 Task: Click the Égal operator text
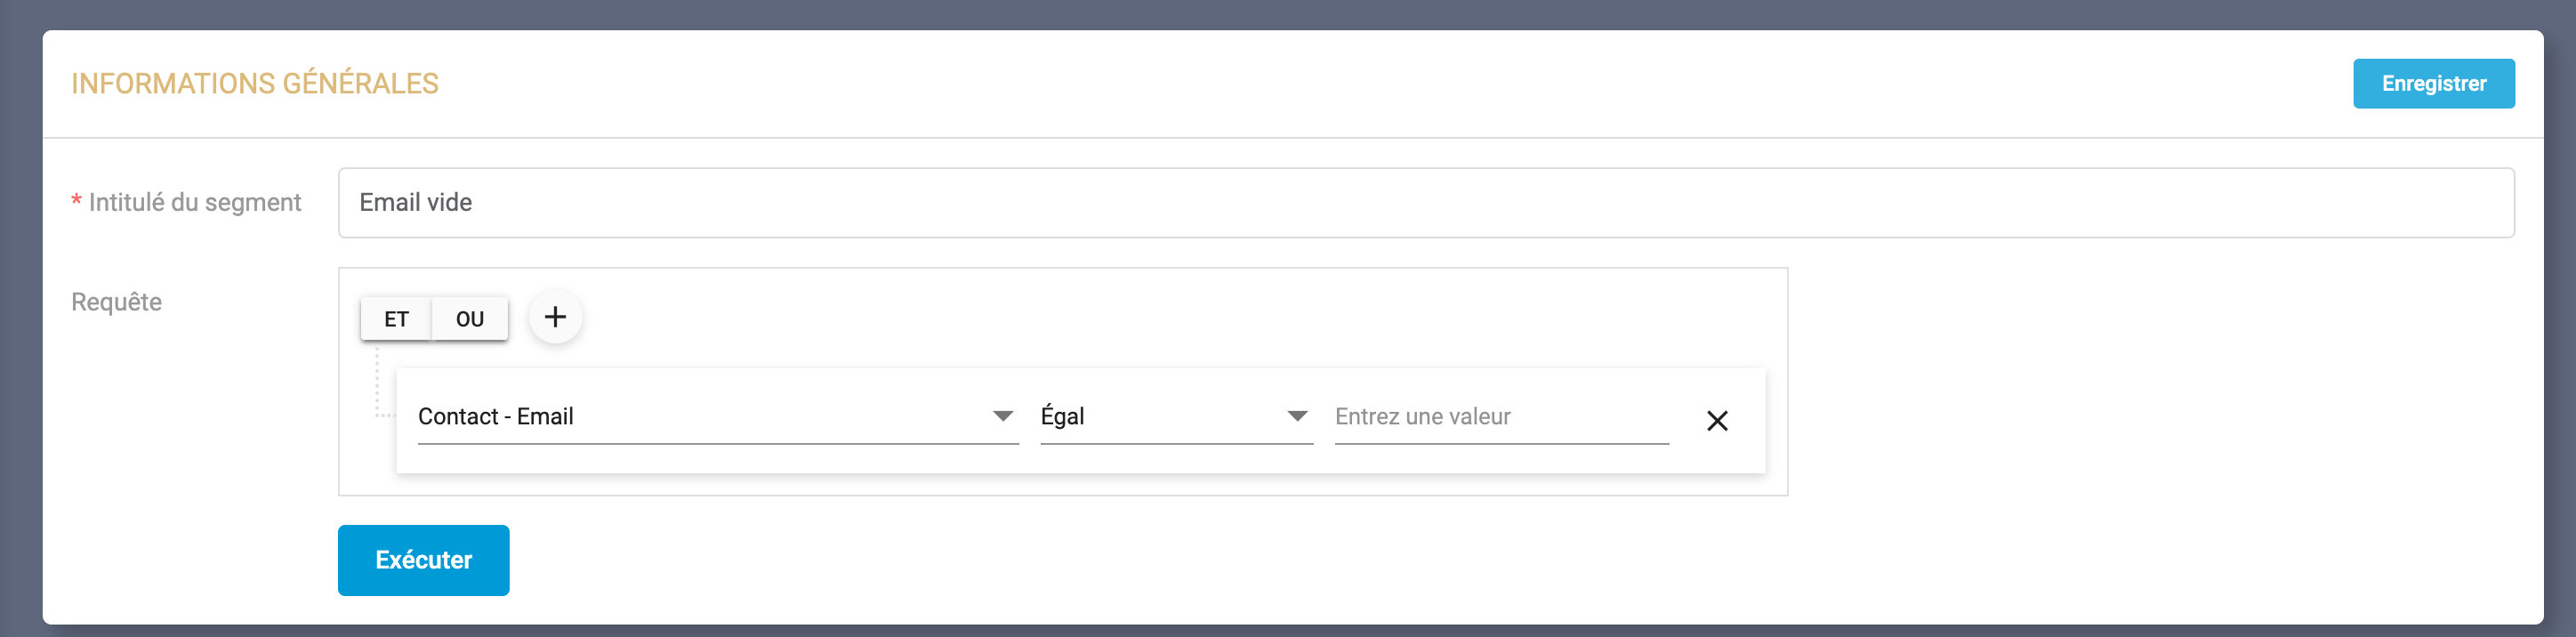coord(1062,417)
